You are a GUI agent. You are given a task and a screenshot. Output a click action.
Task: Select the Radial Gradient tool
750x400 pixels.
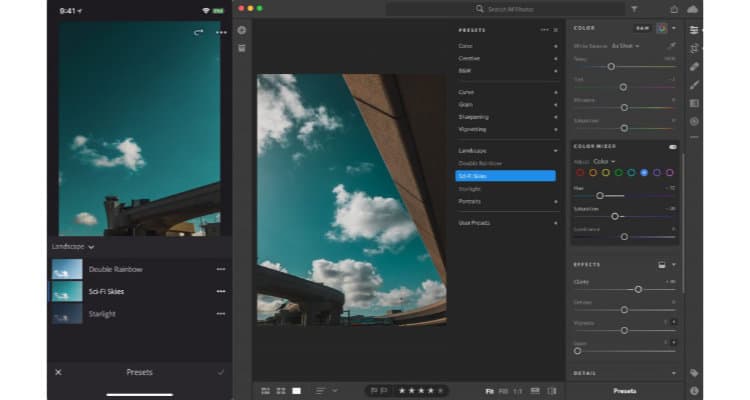(694, 121)
